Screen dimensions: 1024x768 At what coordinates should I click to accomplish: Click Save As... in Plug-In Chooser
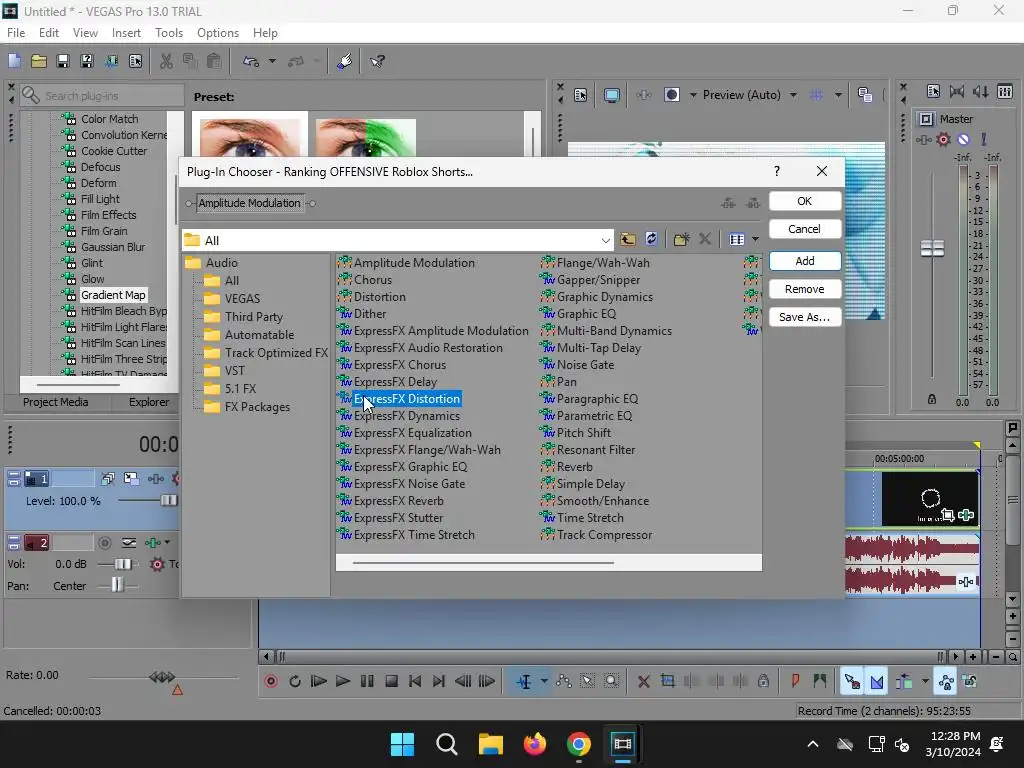click(805, 317)
